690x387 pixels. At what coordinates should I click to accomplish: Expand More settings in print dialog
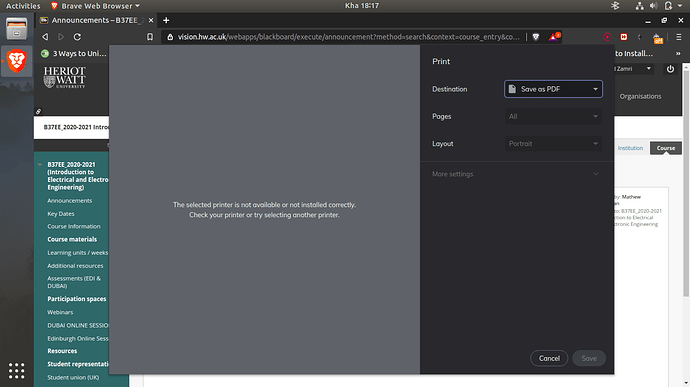click(x=516, y=174)
